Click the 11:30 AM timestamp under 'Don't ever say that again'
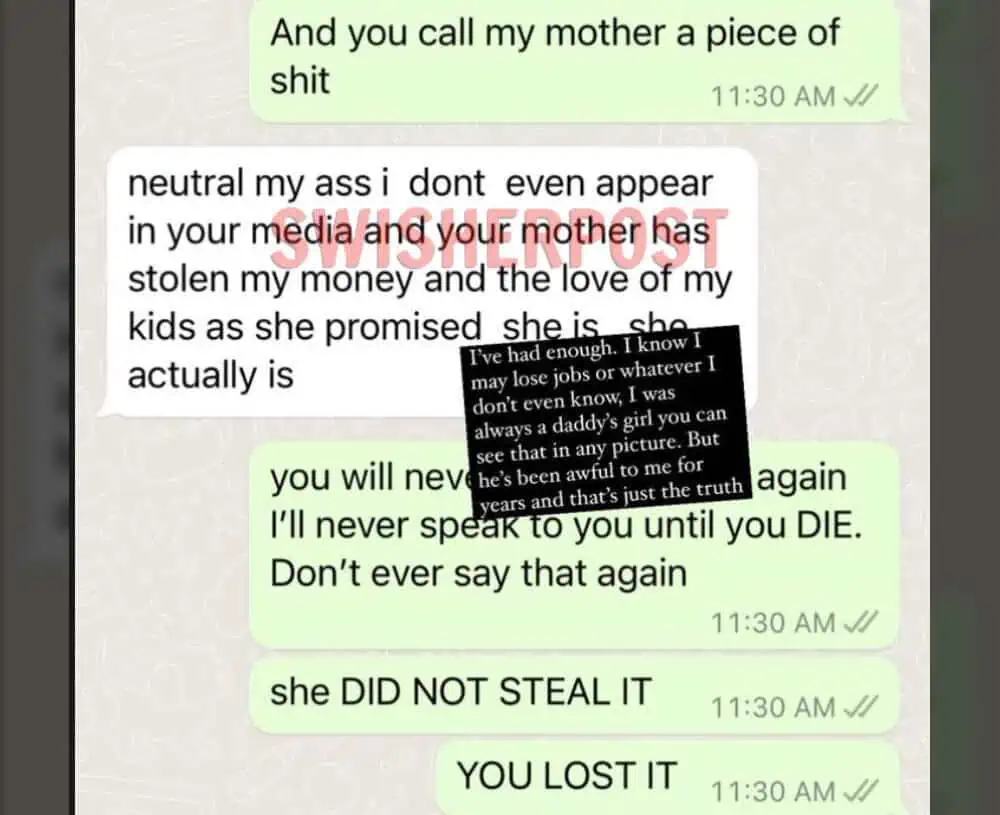Viewport: 1000px width, 815px height. (772, 623)
